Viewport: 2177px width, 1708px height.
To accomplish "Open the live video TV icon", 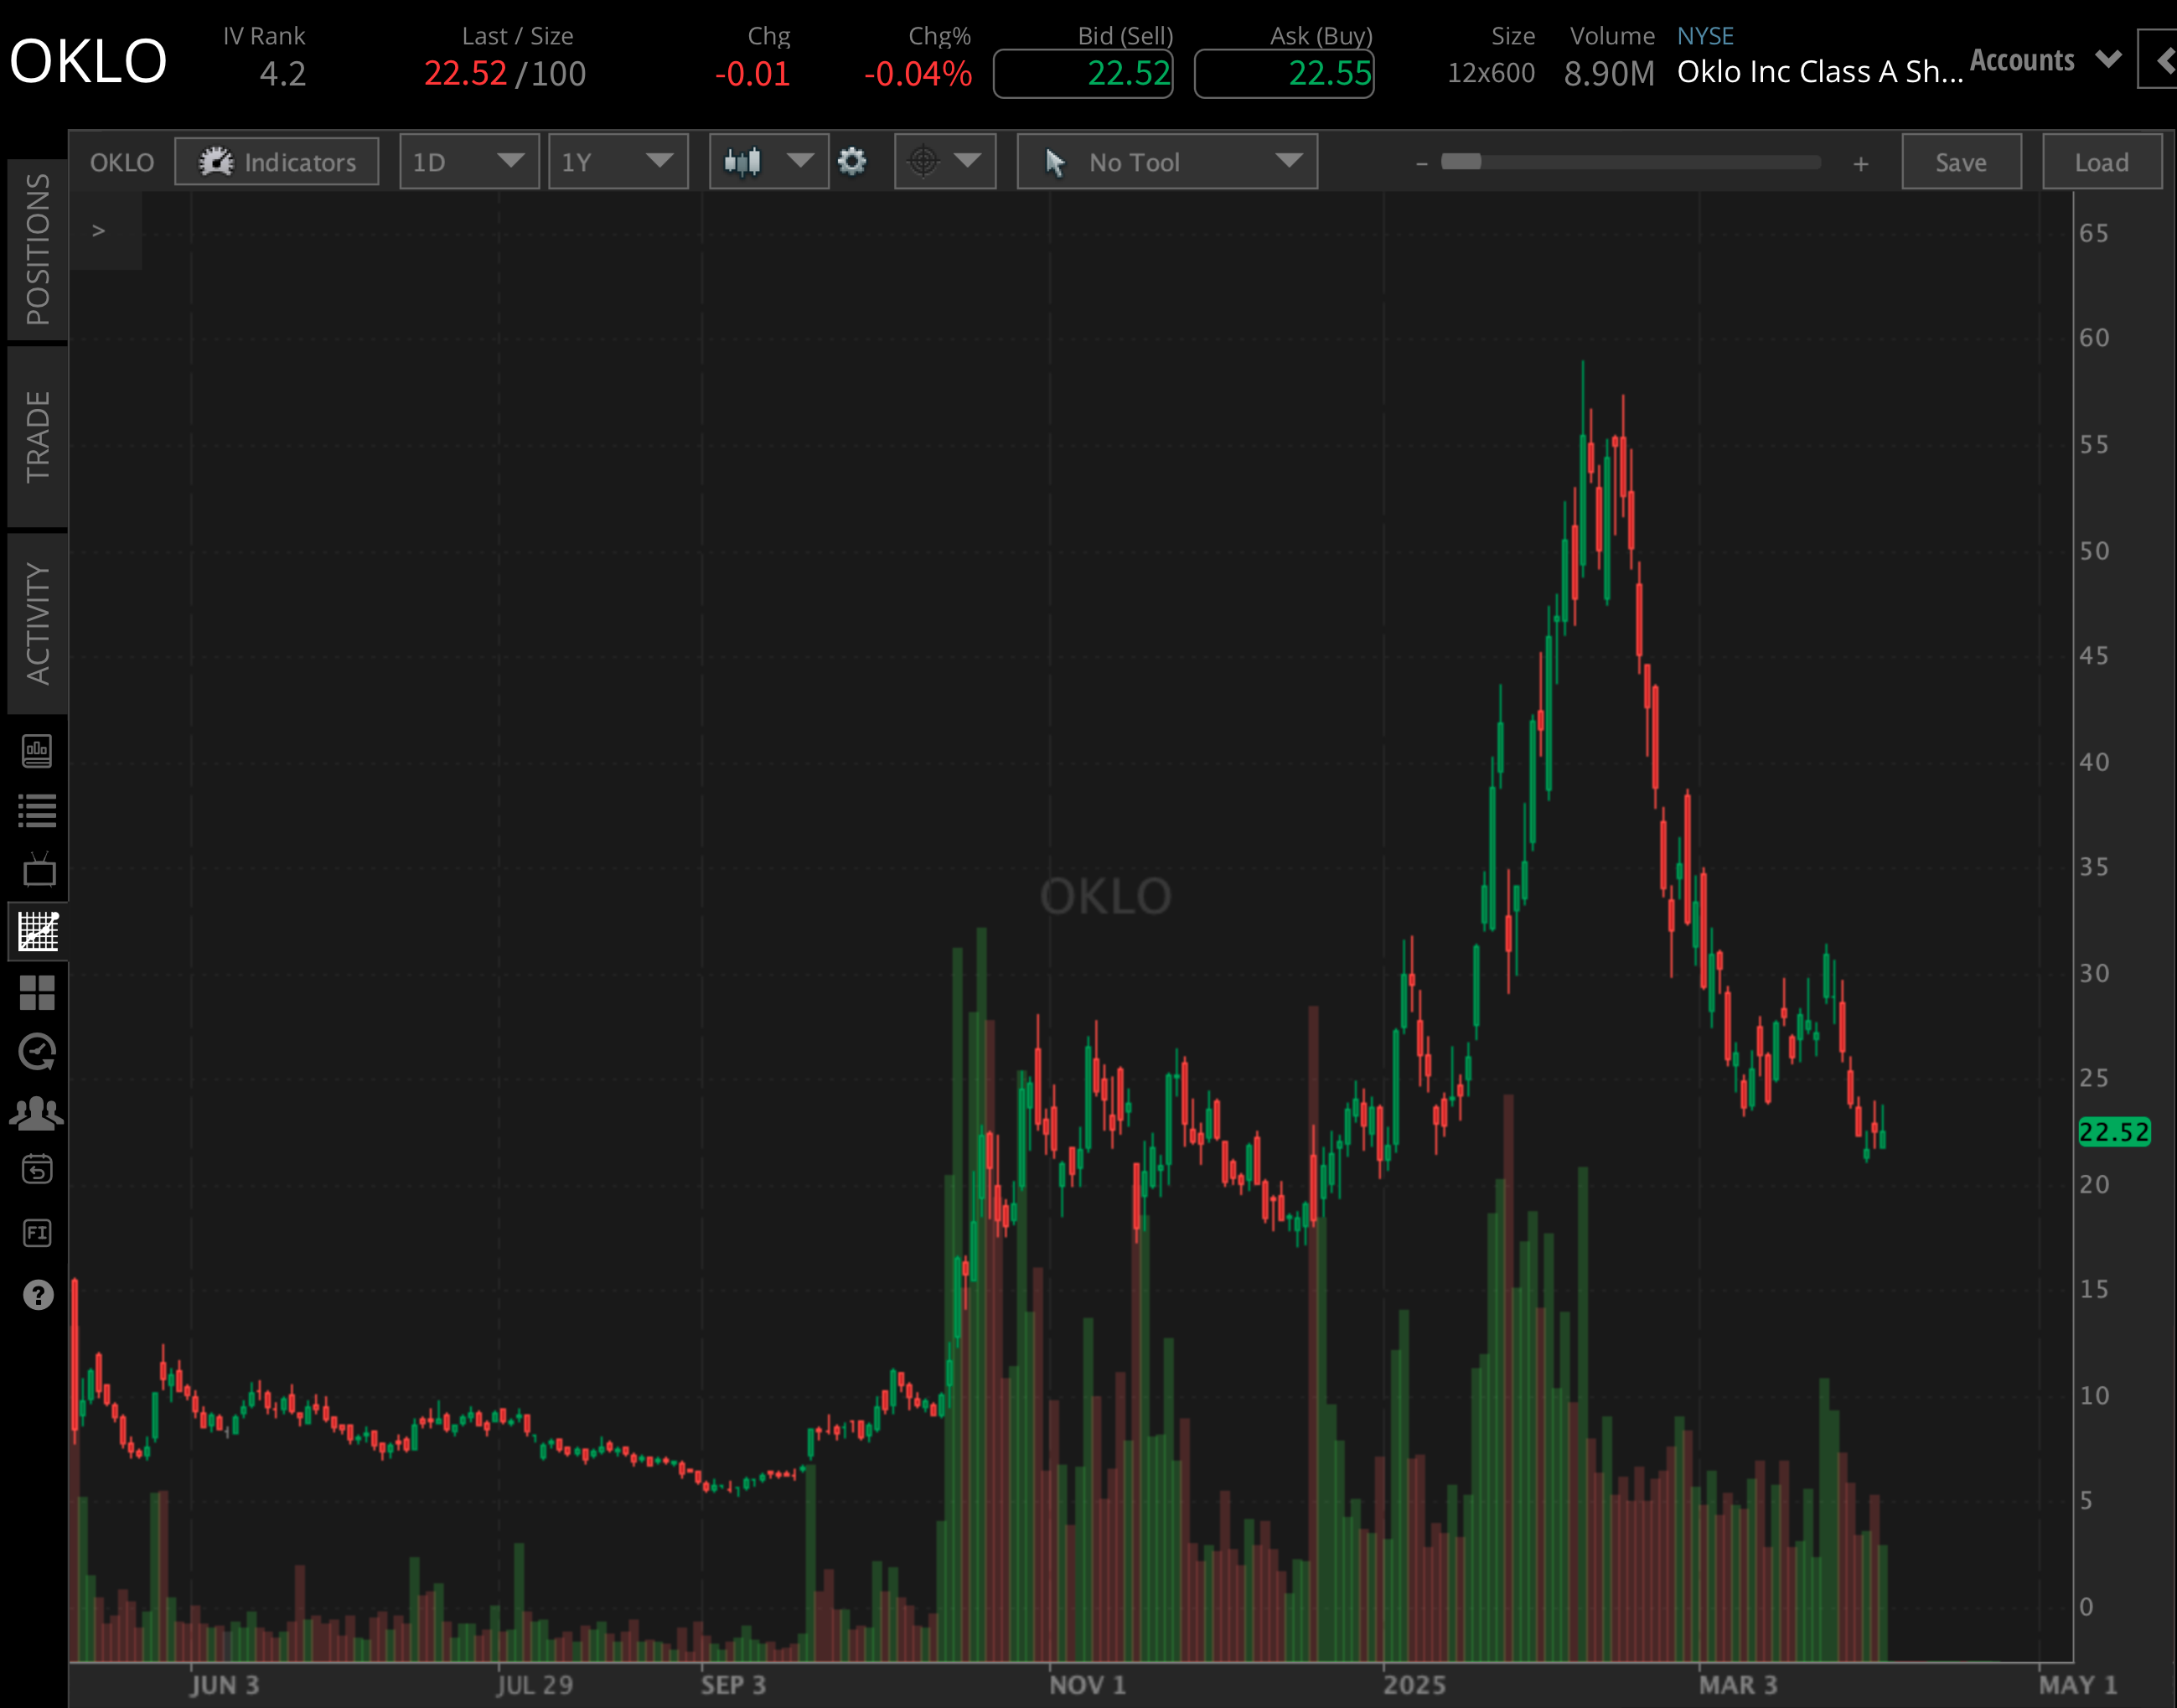I will (38, 870).
